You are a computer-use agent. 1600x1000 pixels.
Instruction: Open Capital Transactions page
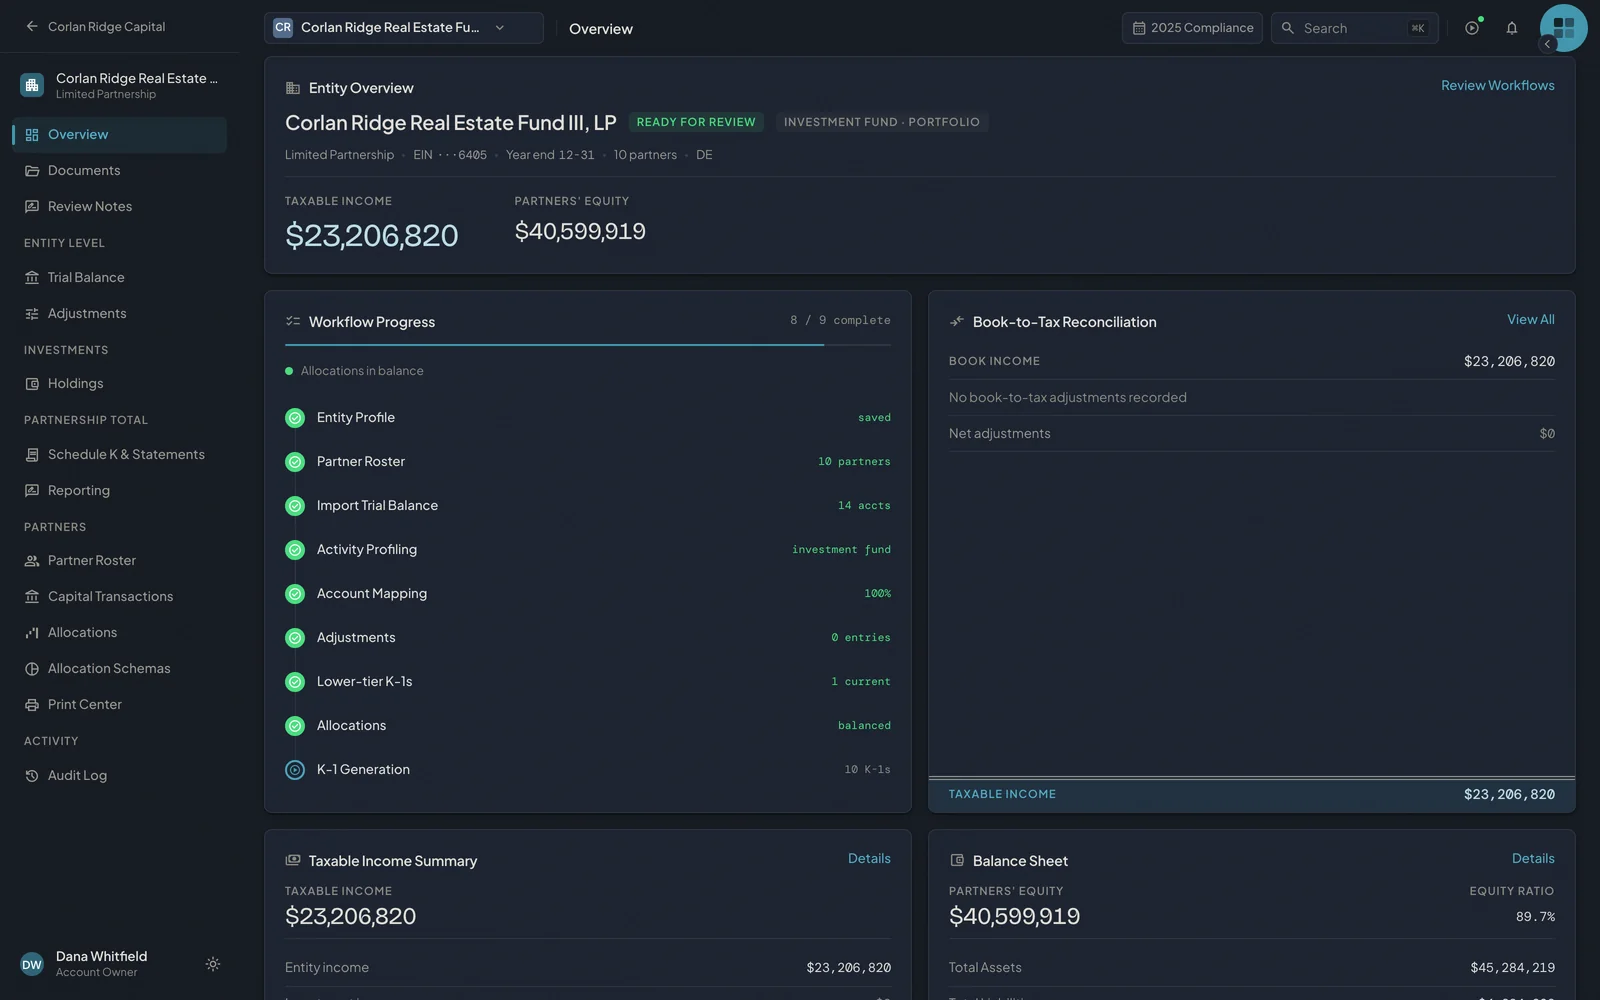click(x=120, y=597)
